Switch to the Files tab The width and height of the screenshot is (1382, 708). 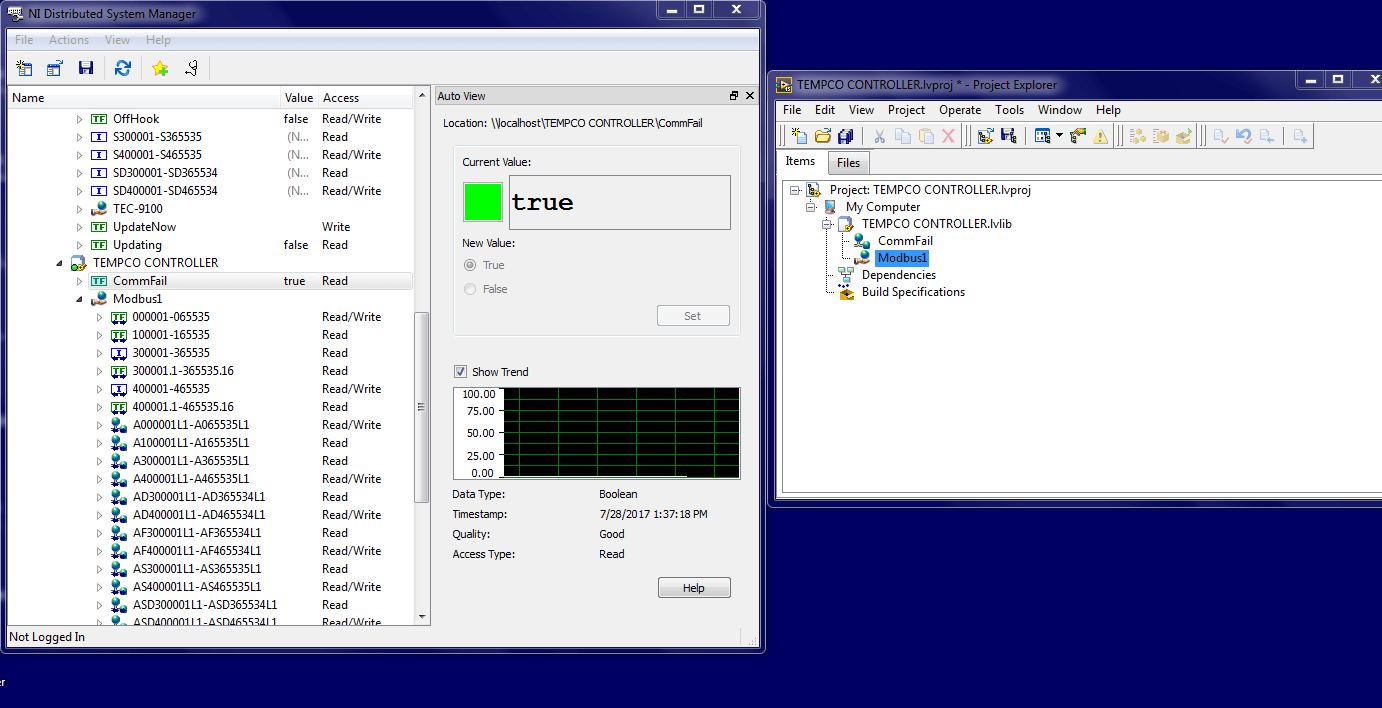[848, 163]
